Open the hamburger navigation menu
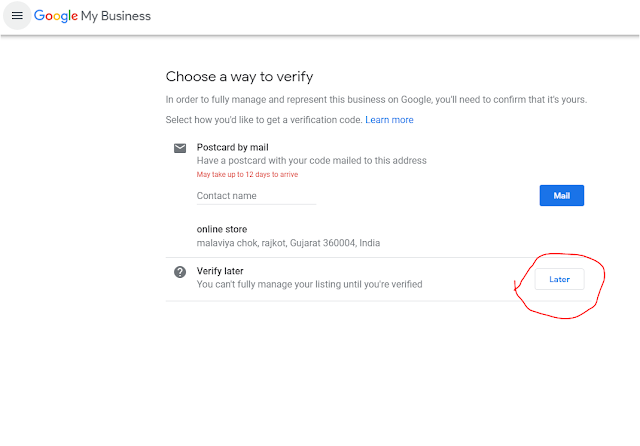 tap(16, 16)
